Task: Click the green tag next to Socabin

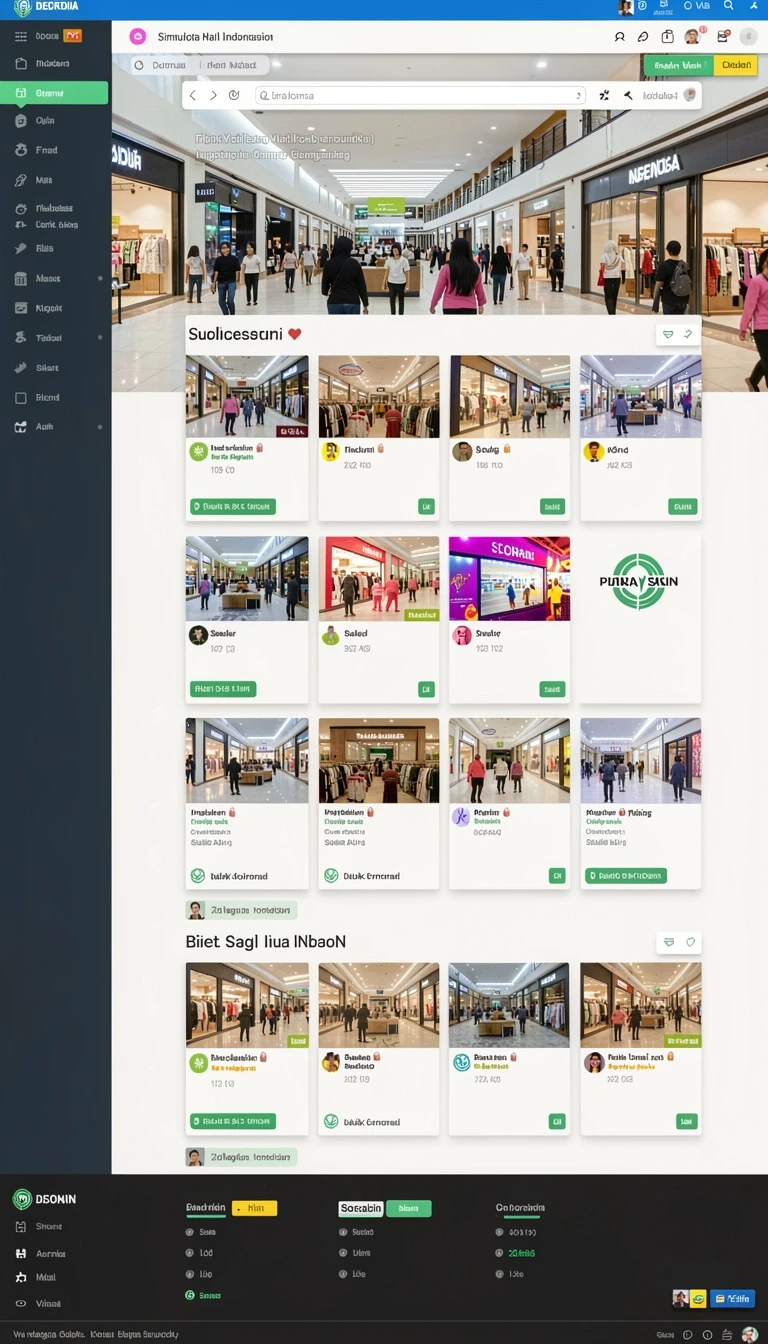Action: pyautogui.click(x=408, y=1208)
